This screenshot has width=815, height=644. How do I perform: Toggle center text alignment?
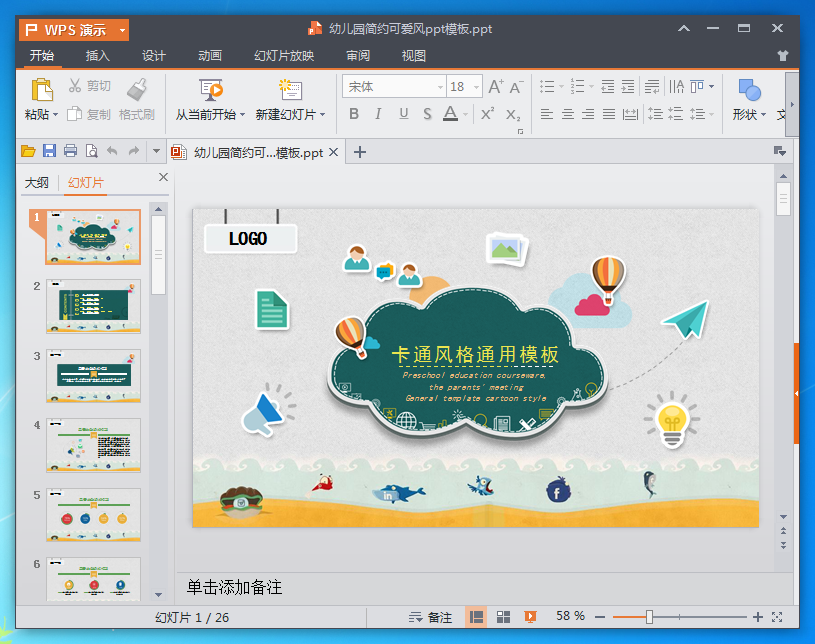568,114
